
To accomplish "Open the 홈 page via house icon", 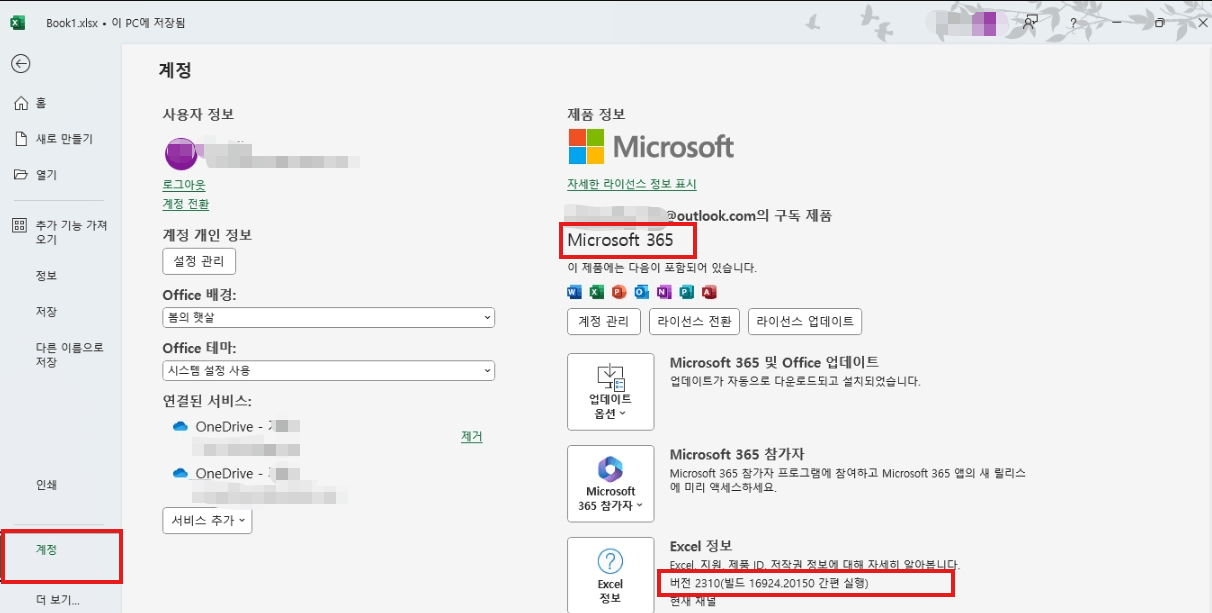I will coord(20,103).
